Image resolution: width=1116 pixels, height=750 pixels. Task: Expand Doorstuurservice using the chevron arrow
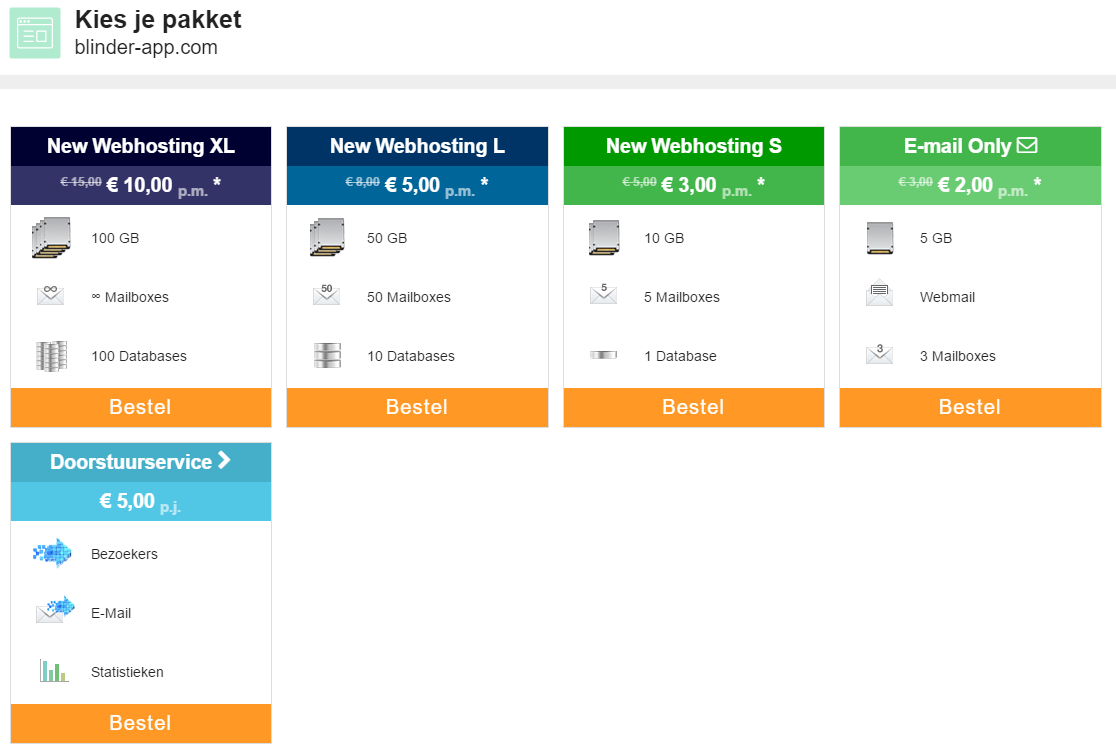tap(224, 461)
